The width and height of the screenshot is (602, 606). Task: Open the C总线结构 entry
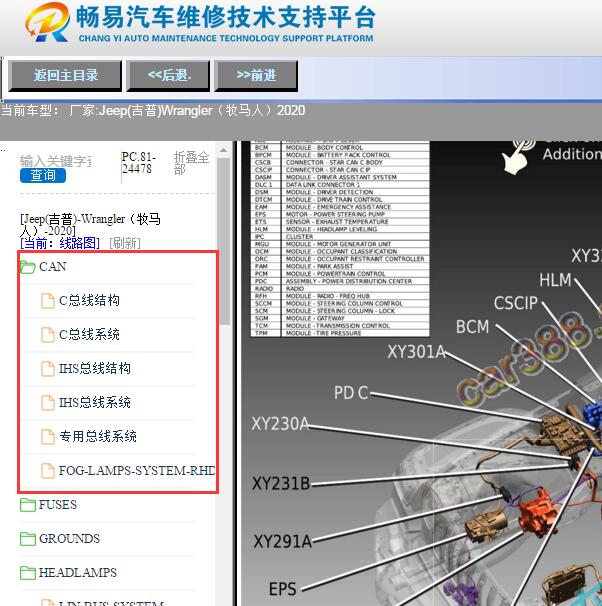[89, 301]
